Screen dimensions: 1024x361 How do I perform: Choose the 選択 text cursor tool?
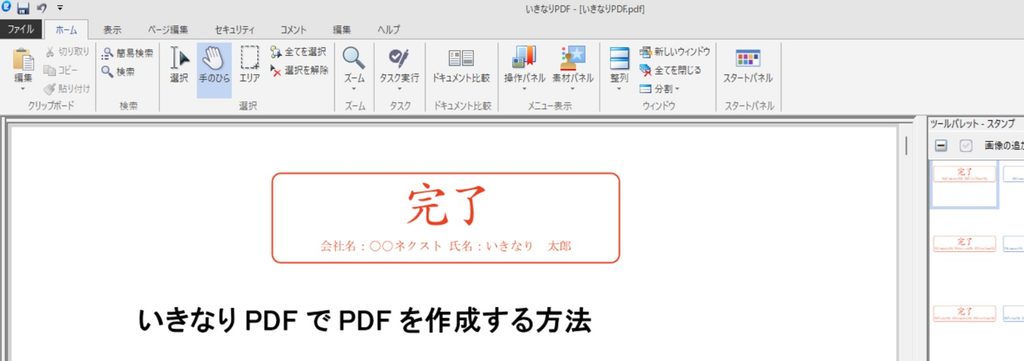pyautogui.click(x=180, y=65)
